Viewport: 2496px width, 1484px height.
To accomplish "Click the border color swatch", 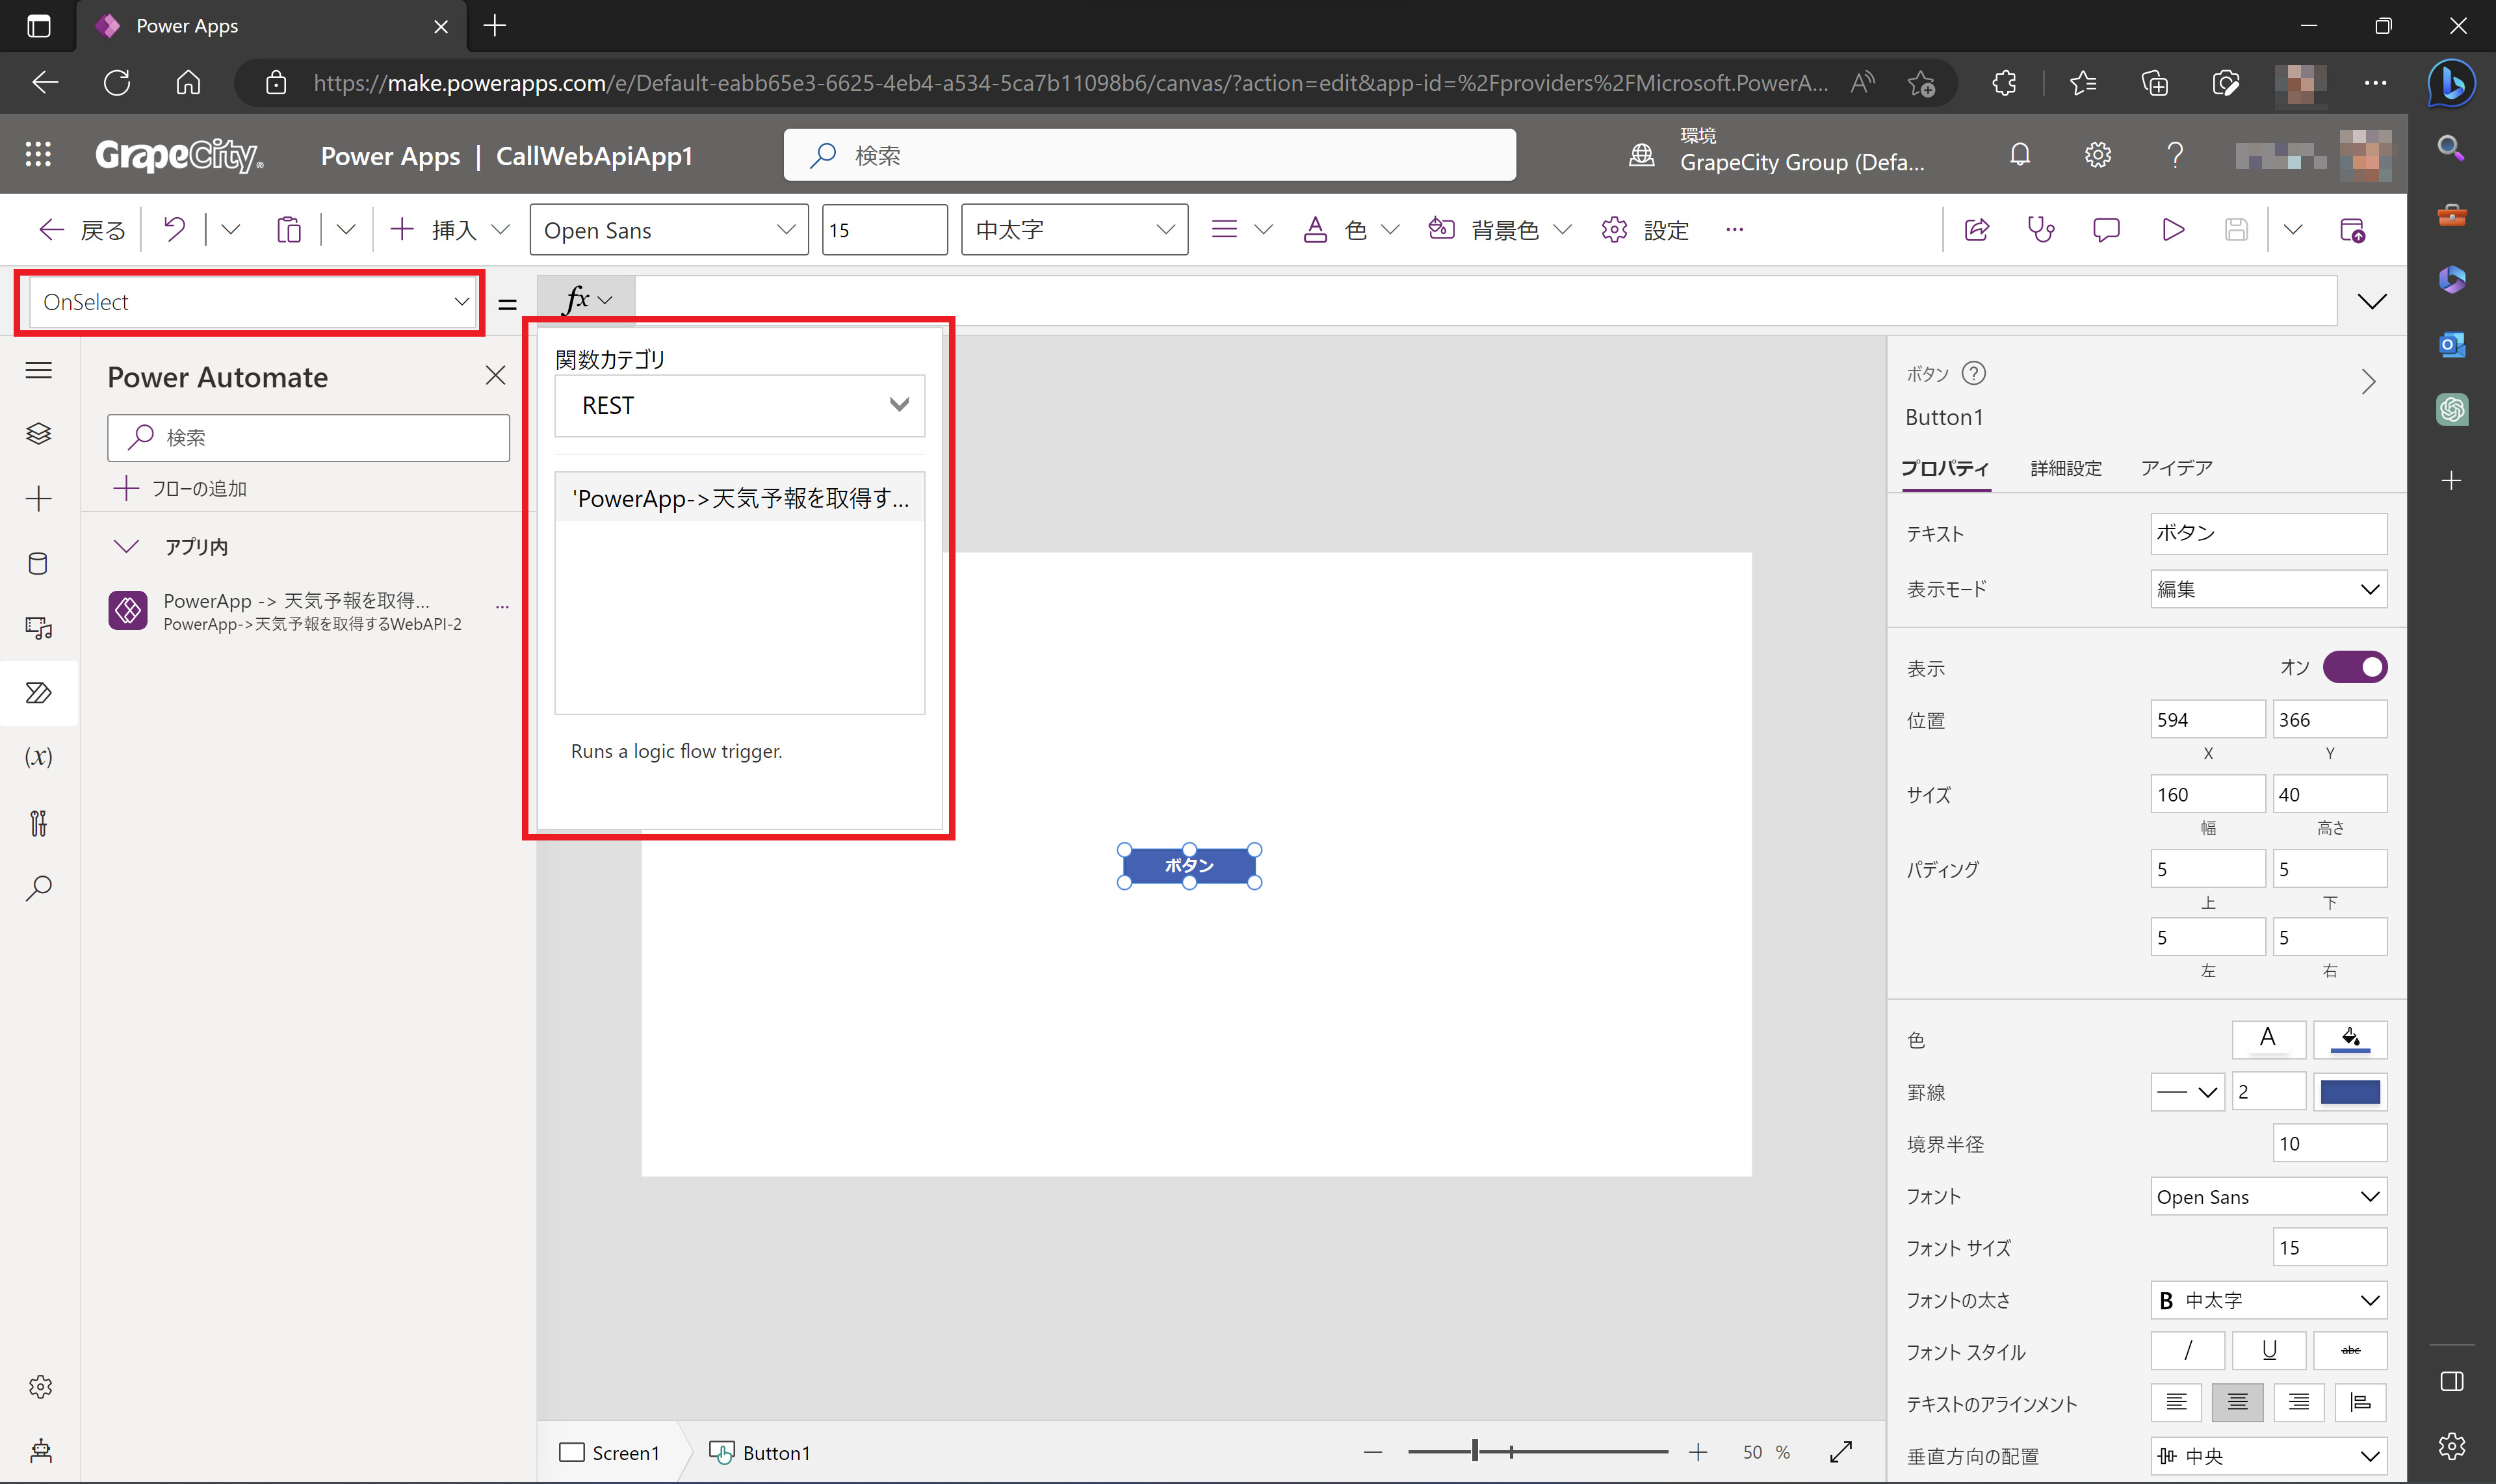I will pyautogui.click(x=2350, y=1092).
